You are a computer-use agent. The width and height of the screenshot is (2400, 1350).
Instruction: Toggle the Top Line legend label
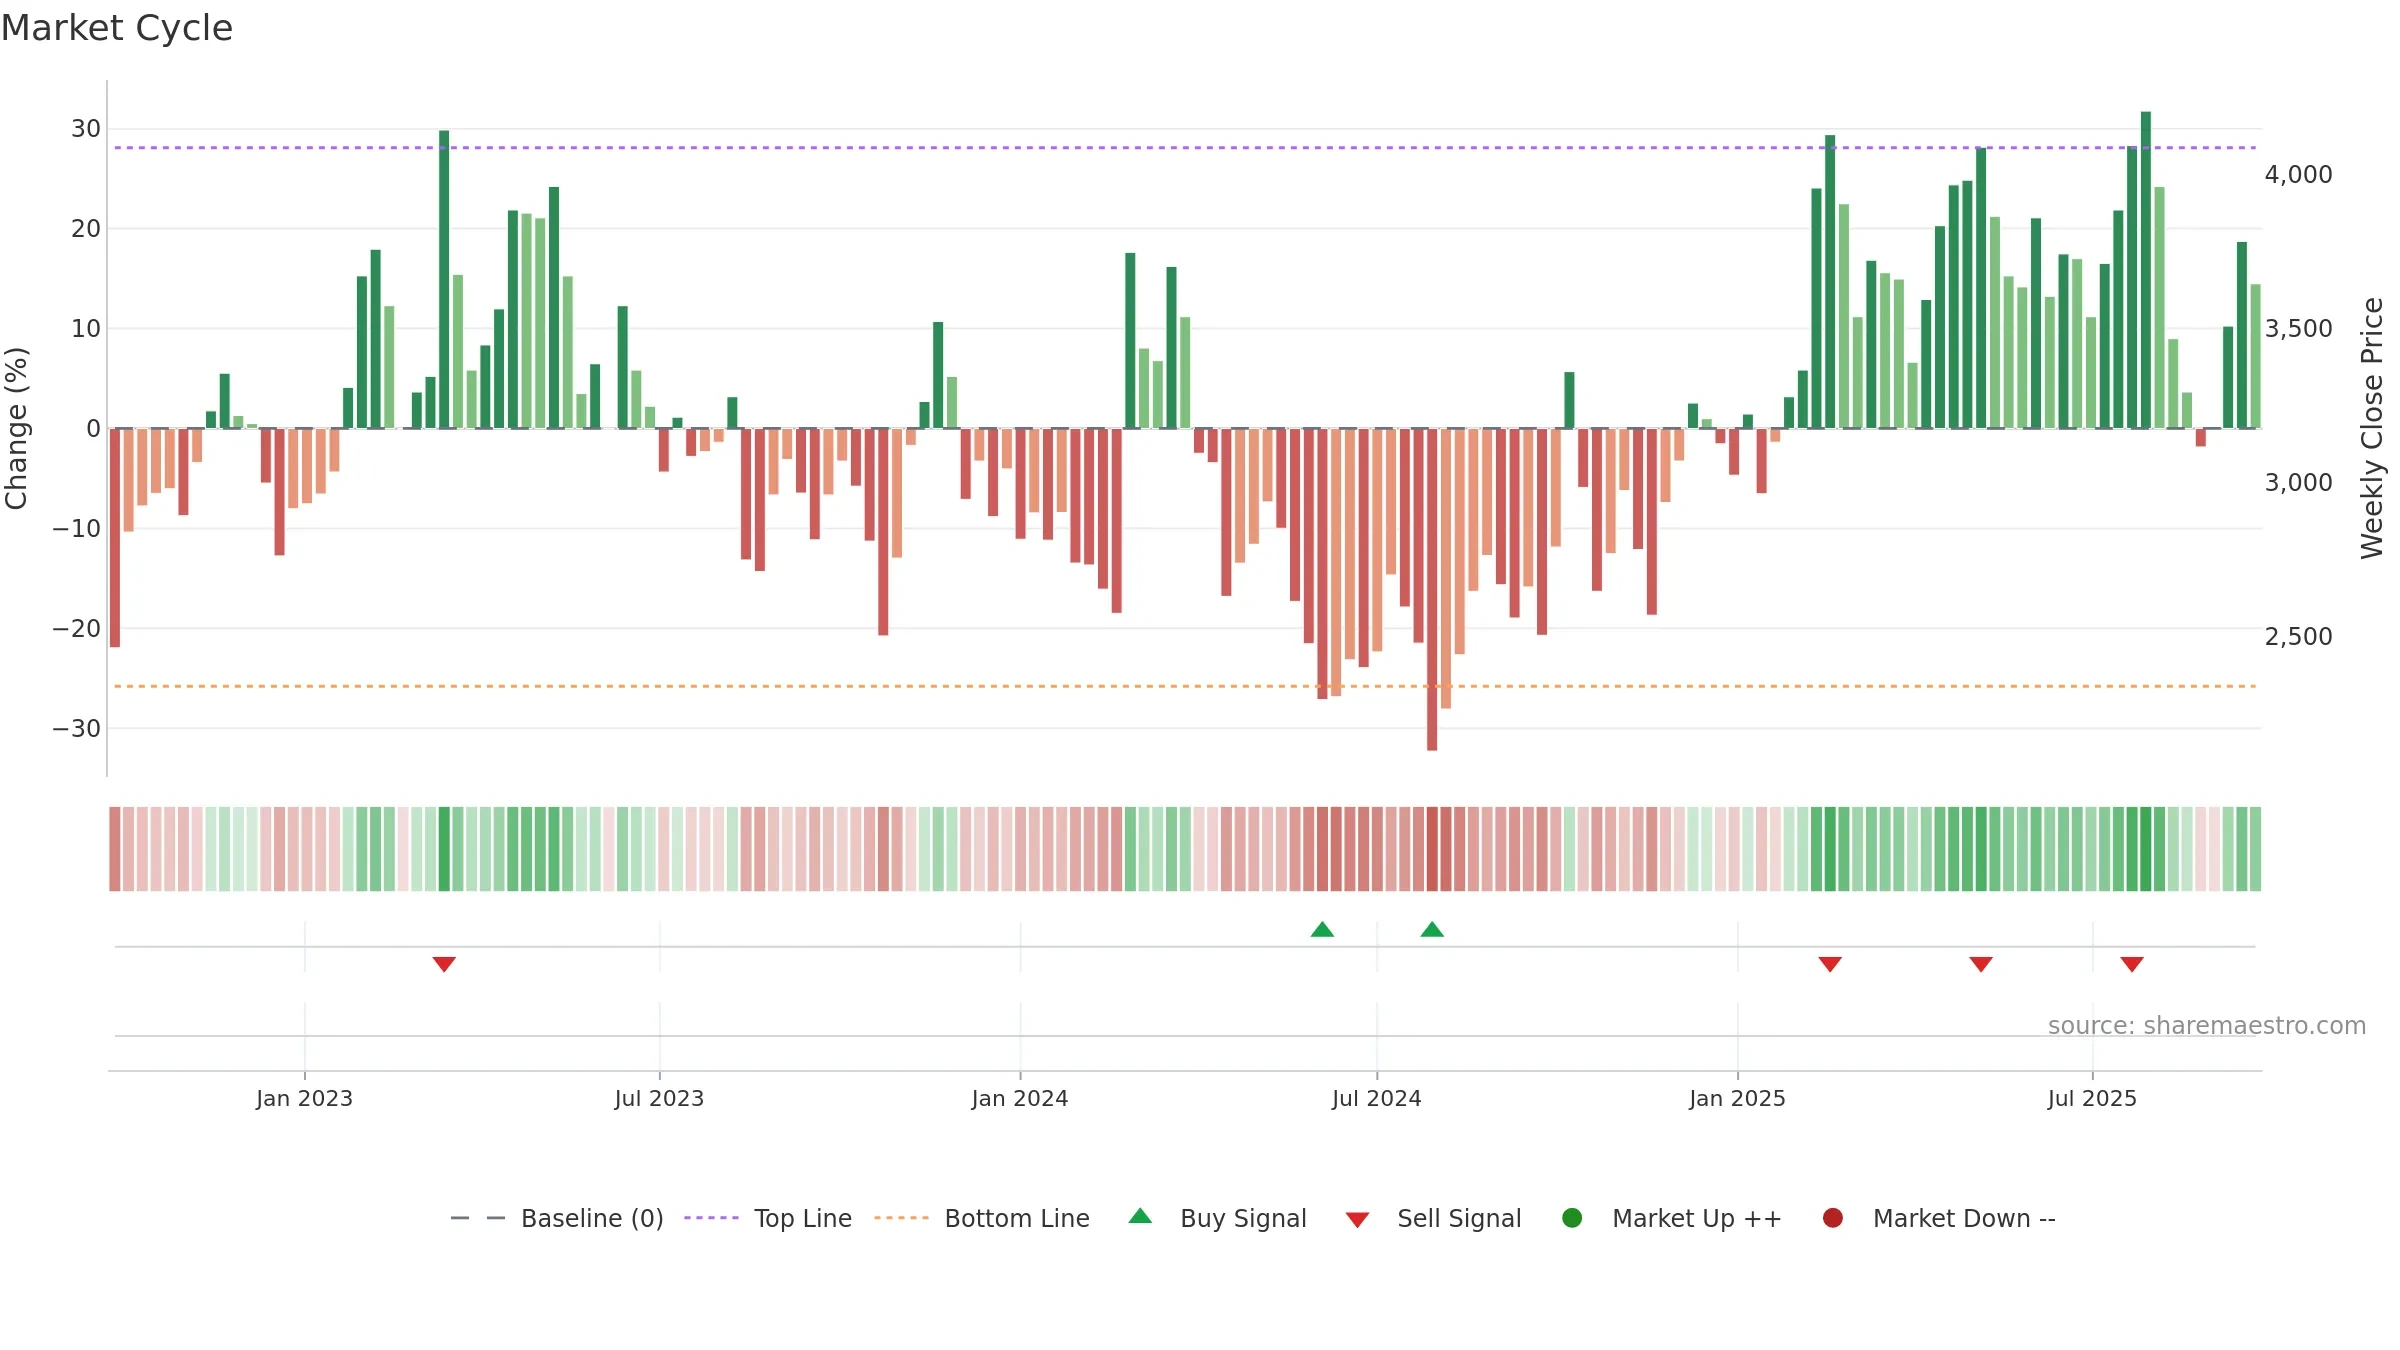[x=803, y=1218]
